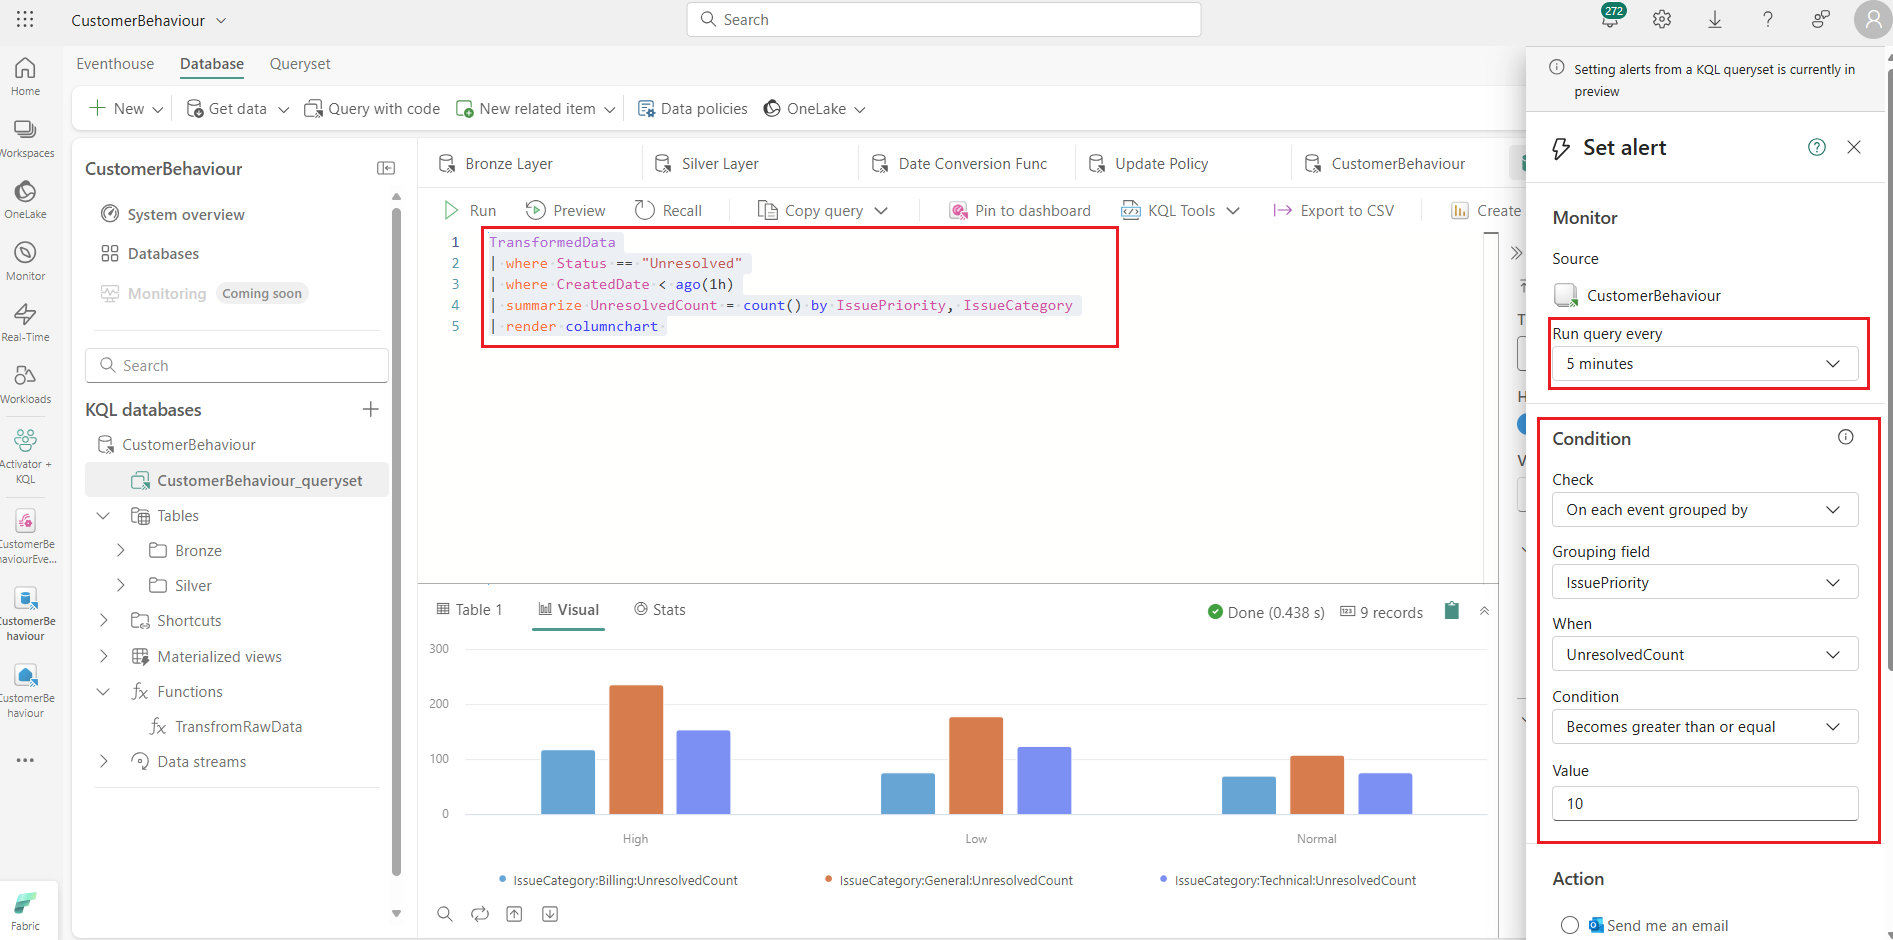Viewport: 1893px width, 940px height.
Task: Go to Home in left rail
Action: (25, 76)
